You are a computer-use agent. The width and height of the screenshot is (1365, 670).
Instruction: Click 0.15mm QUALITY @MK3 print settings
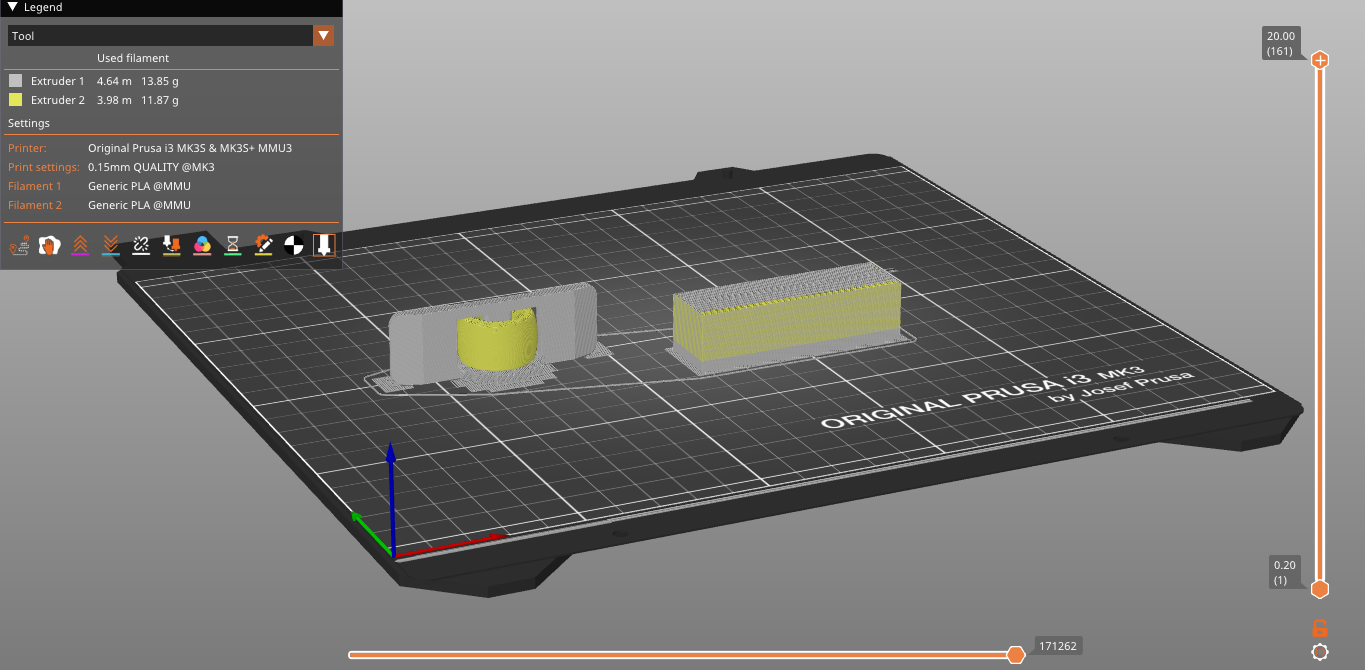[151, 167]
